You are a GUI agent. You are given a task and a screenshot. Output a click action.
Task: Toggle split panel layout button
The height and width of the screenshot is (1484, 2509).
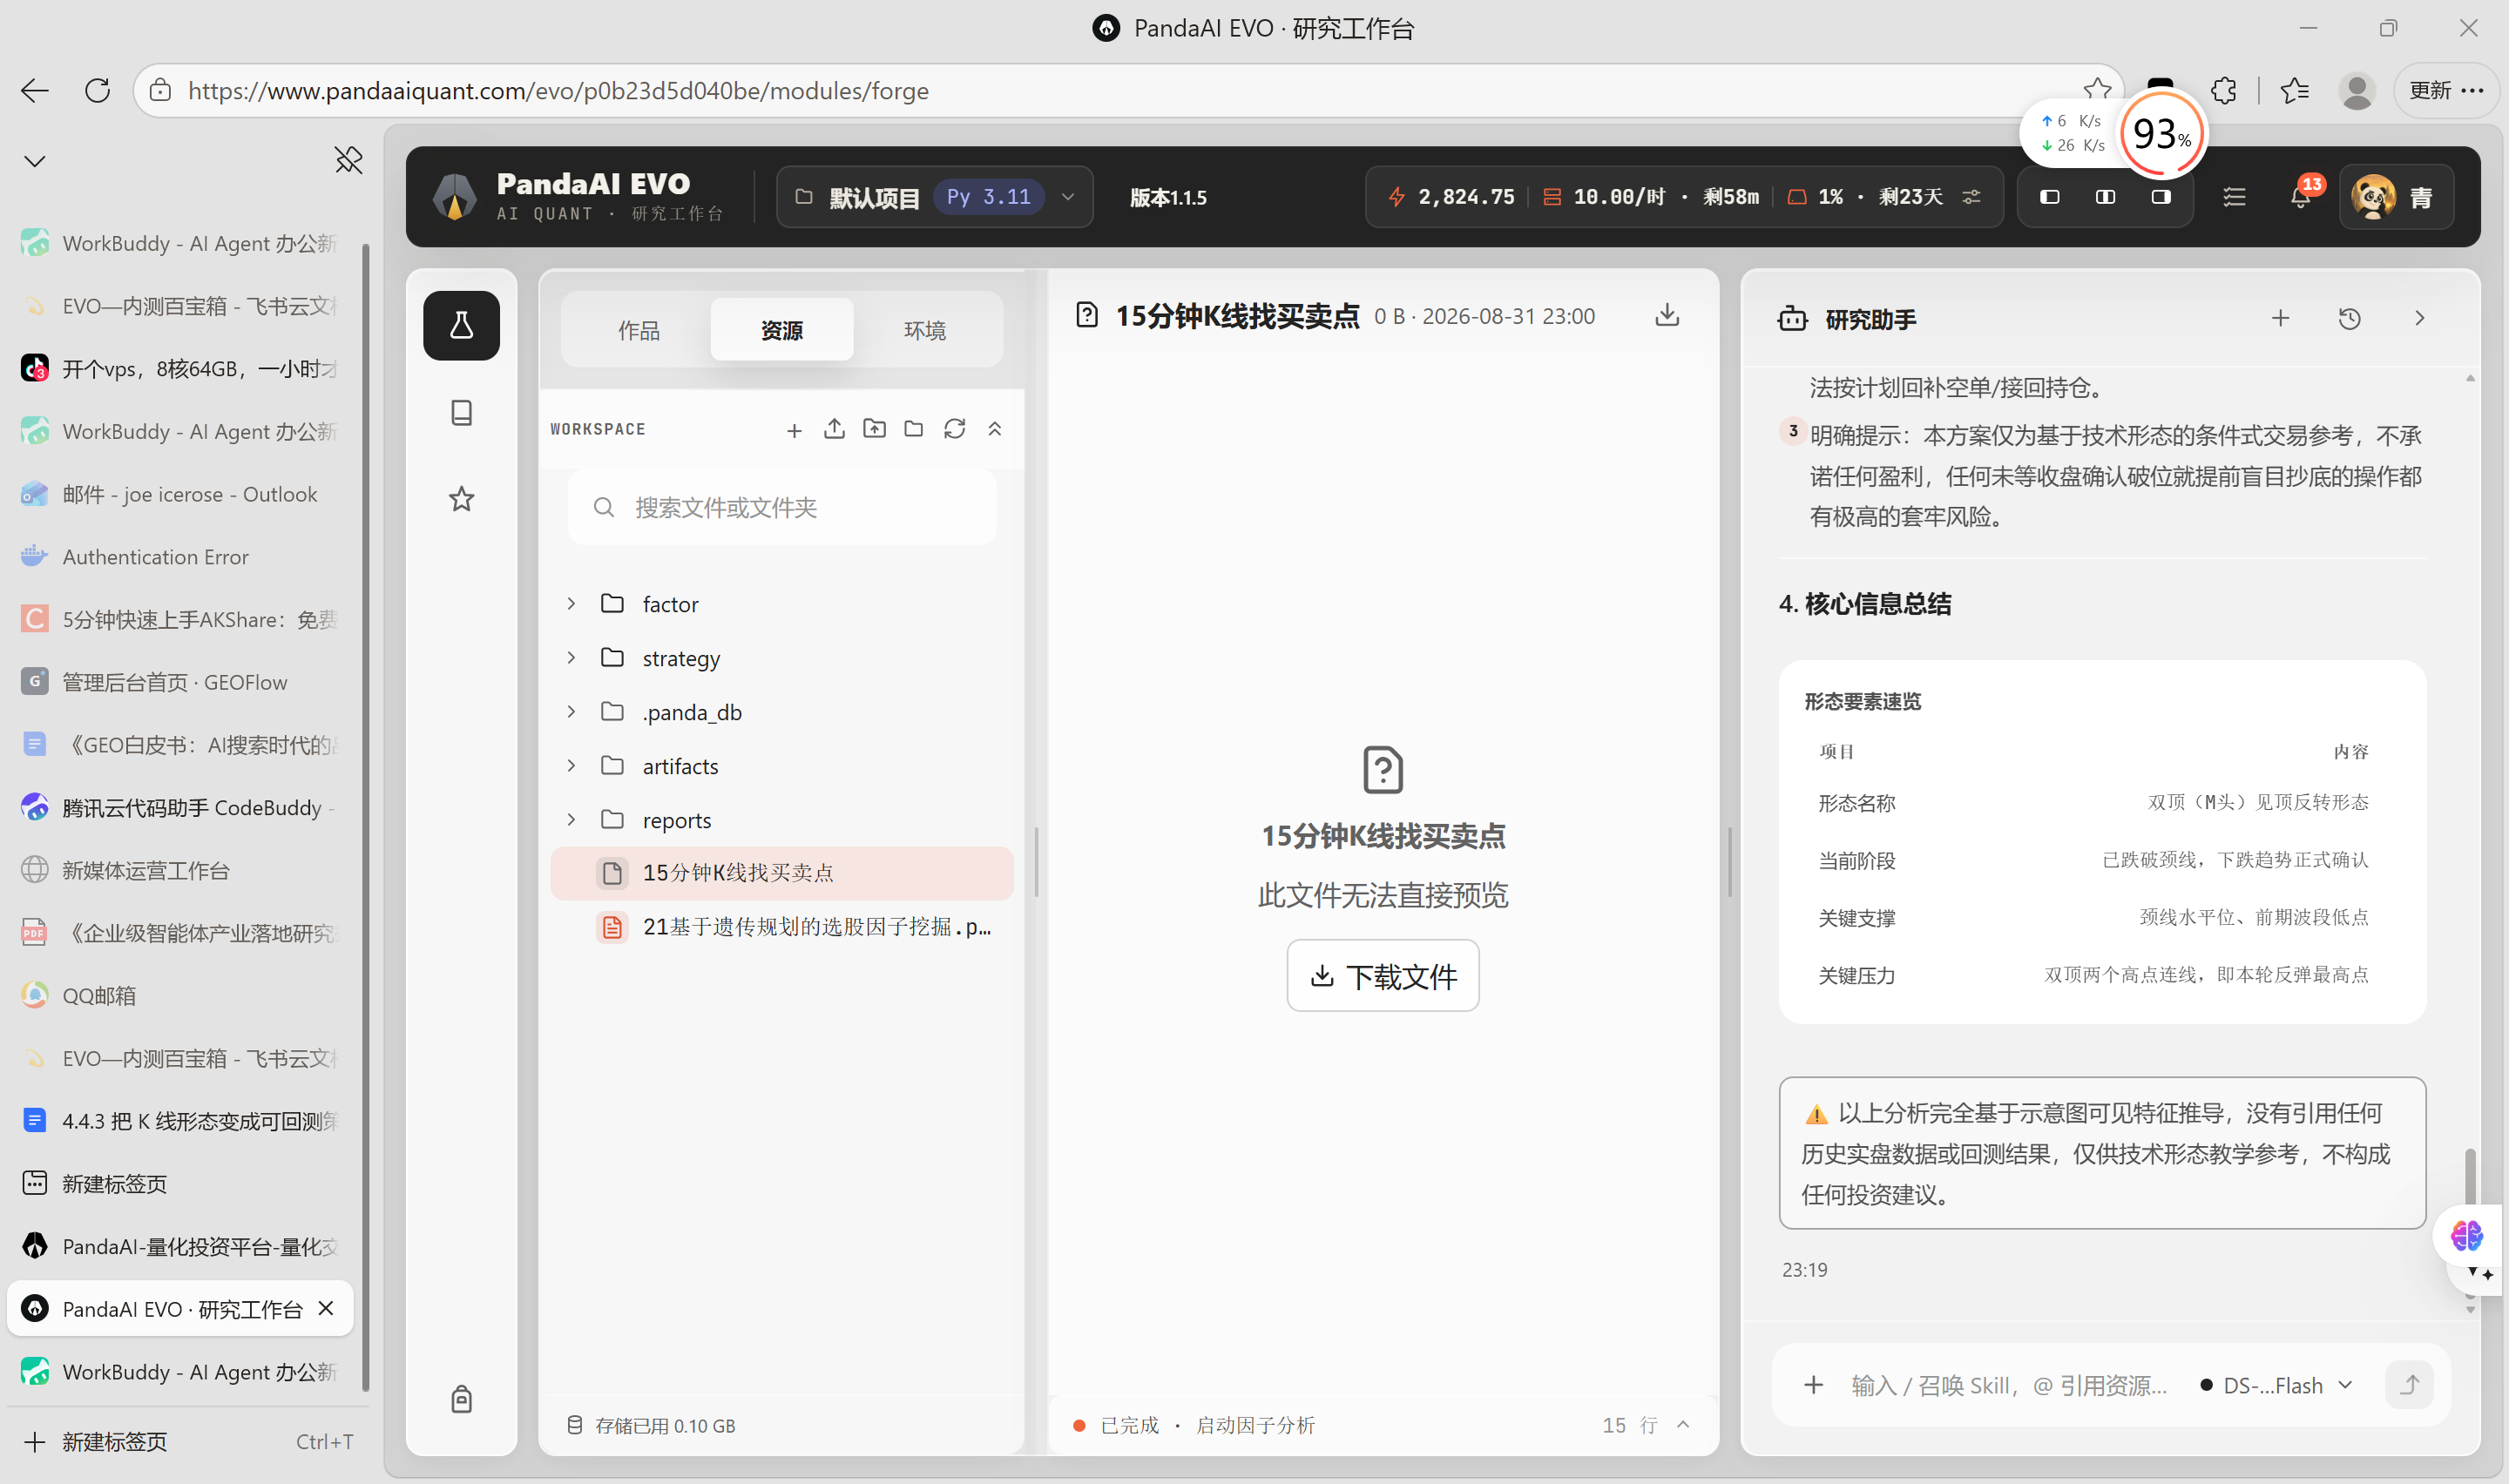2105,197
